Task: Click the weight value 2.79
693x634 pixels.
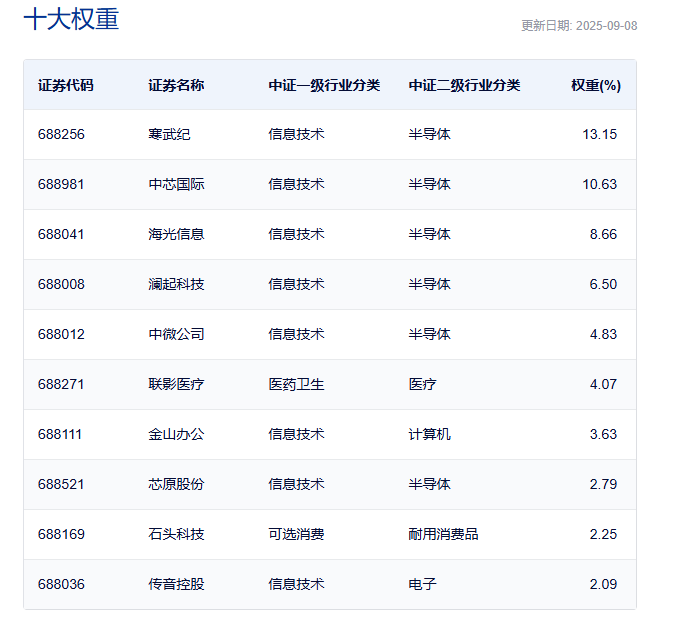Action: (603, 484)
